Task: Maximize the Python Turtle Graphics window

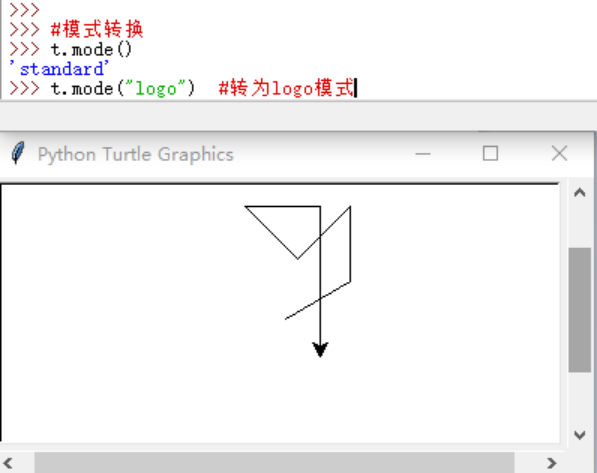Action: (x=490, y=153)
